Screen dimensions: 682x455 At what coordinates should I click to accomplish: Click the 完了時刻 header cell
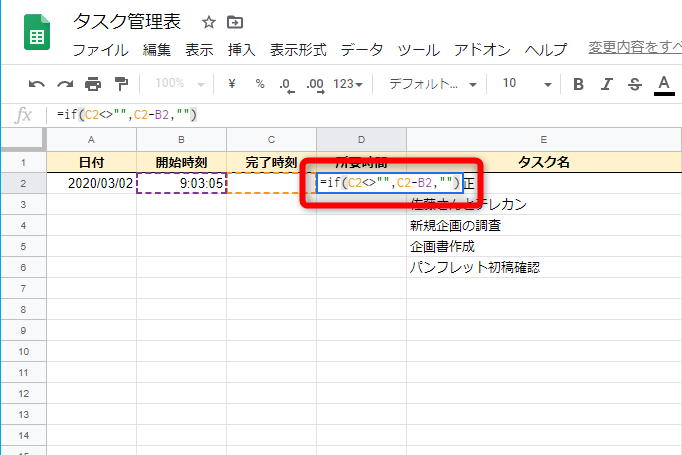tap(271, 163)
